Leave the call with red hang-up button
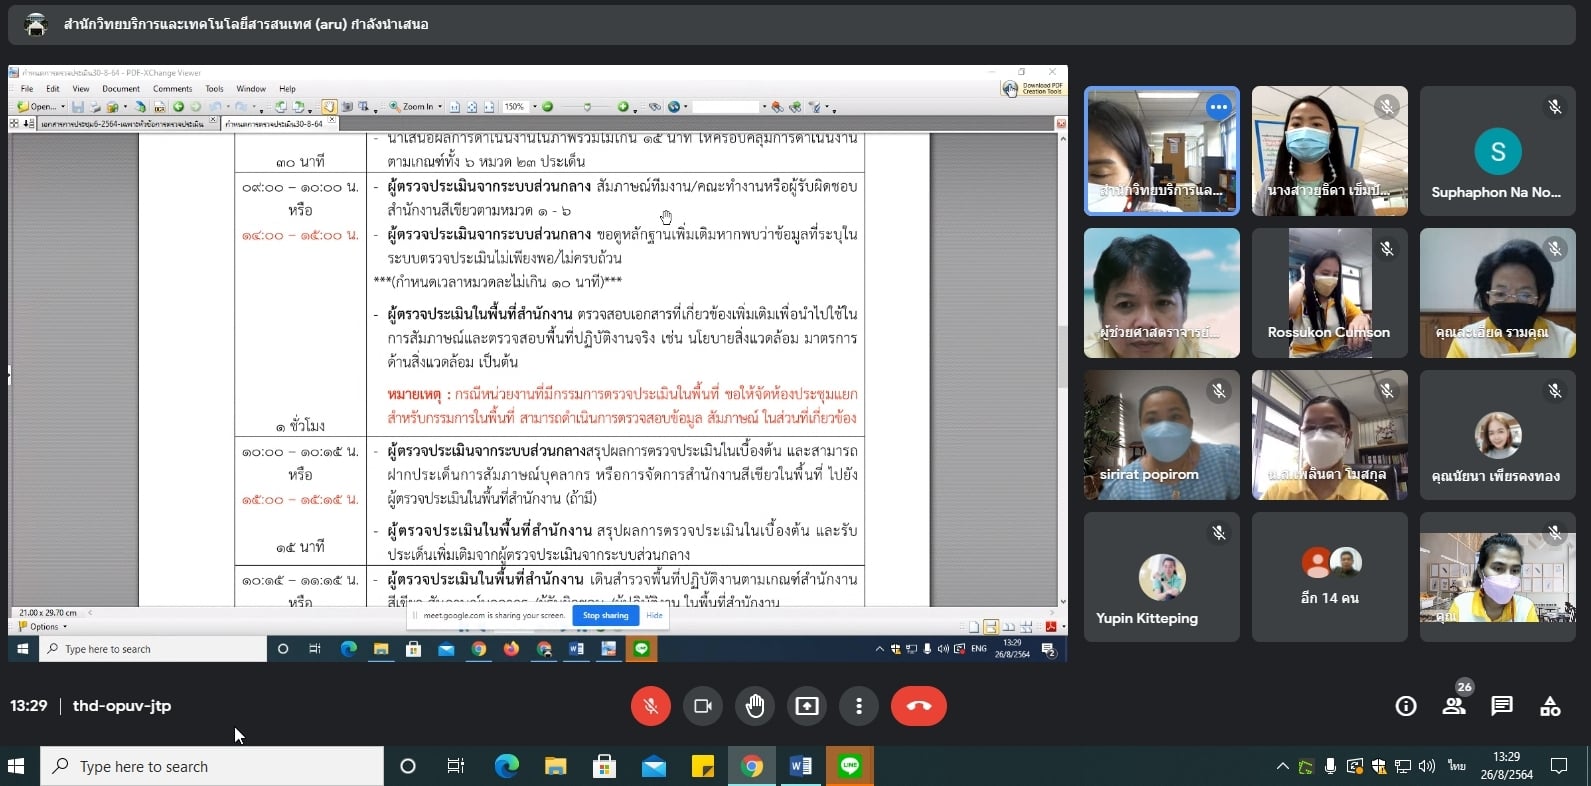 tap(919, 706)
